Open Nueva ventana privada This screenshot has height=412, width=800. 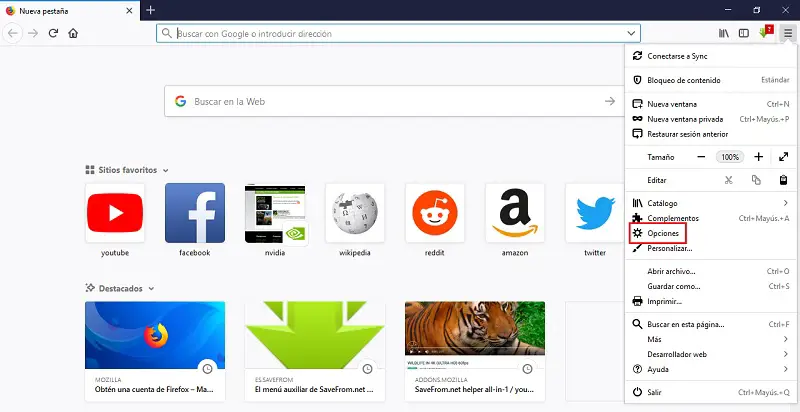pos(712,119)
